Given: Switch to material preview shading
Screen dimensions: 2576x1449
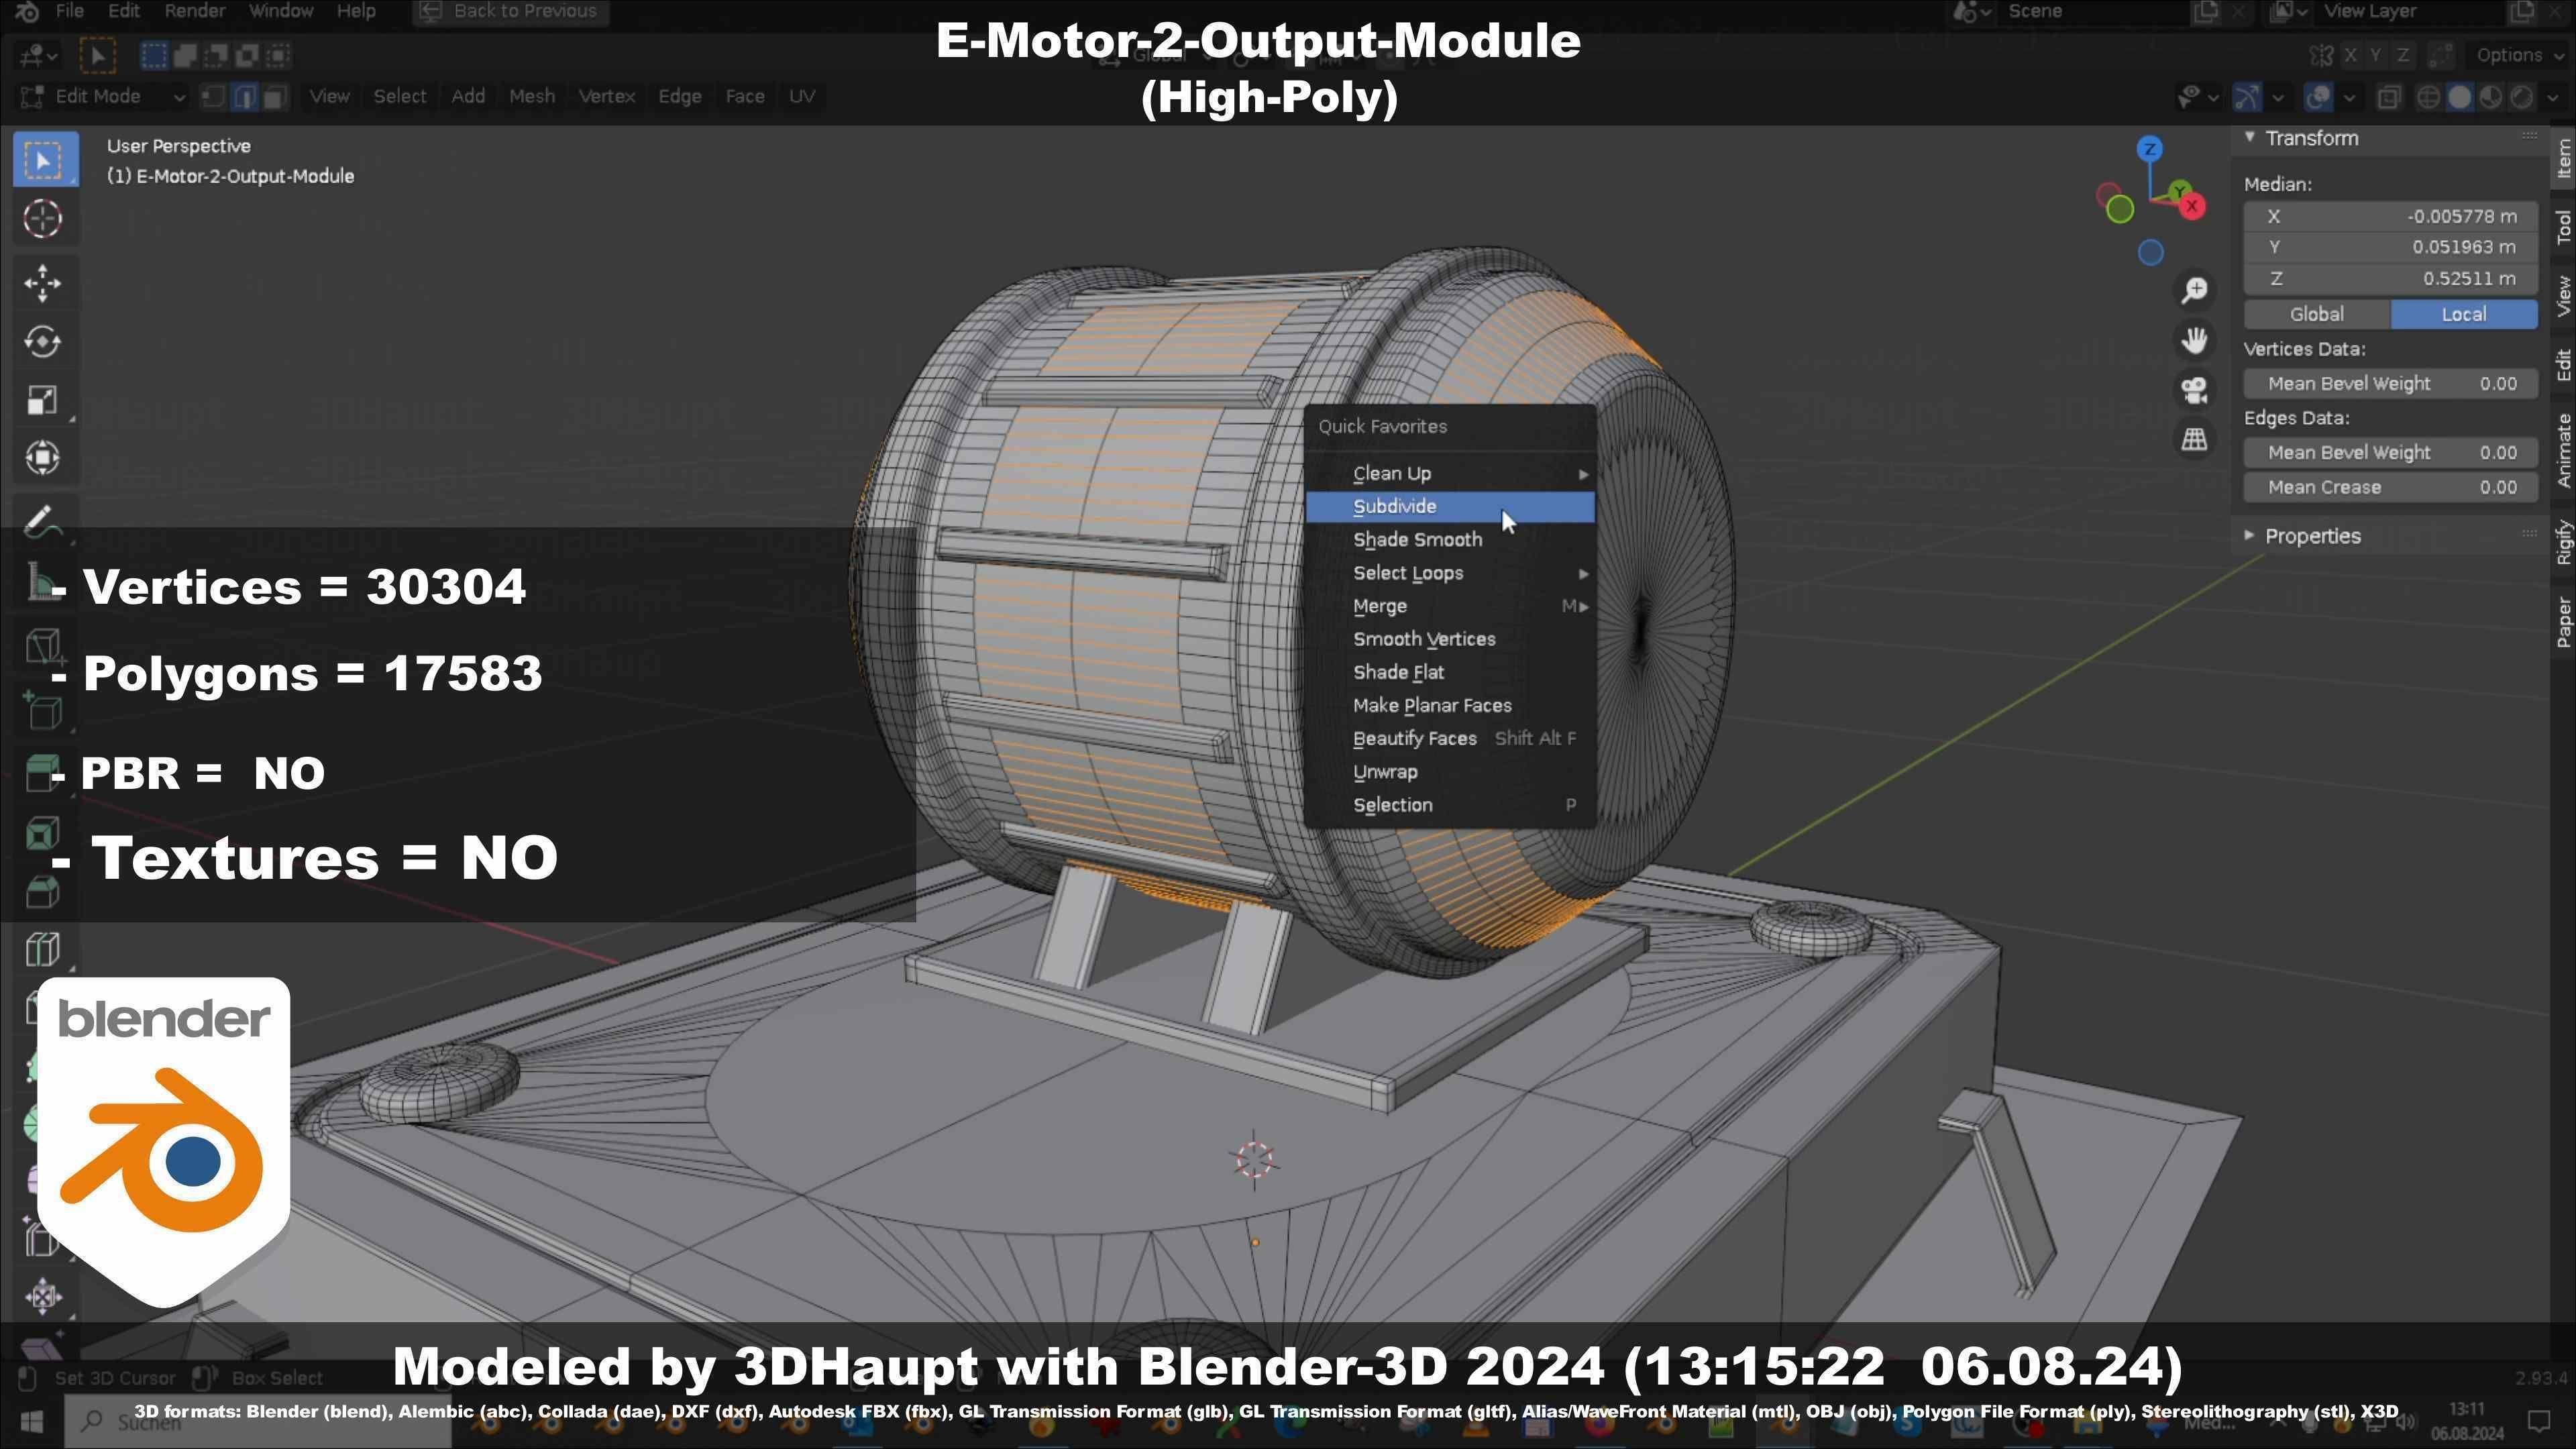Looking at the screenshot, I should [2491, 97].
